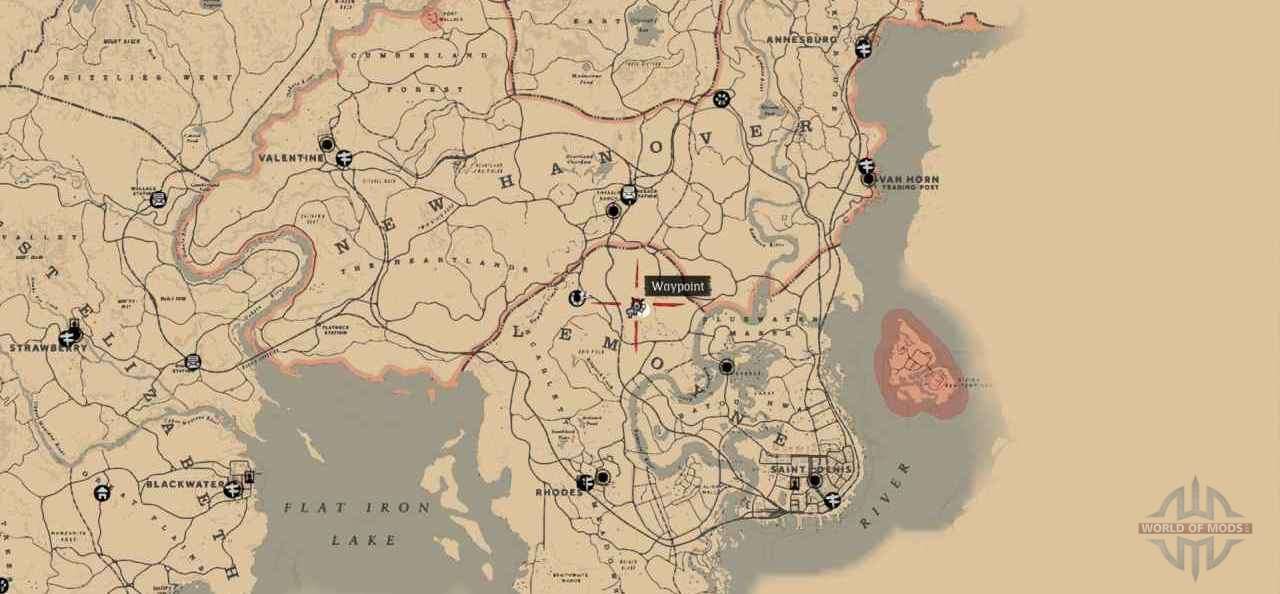Screen dimensions: 1280x594
Task: Select the signpost icon above Van Horn label
Action: click(x=866, y=166)
